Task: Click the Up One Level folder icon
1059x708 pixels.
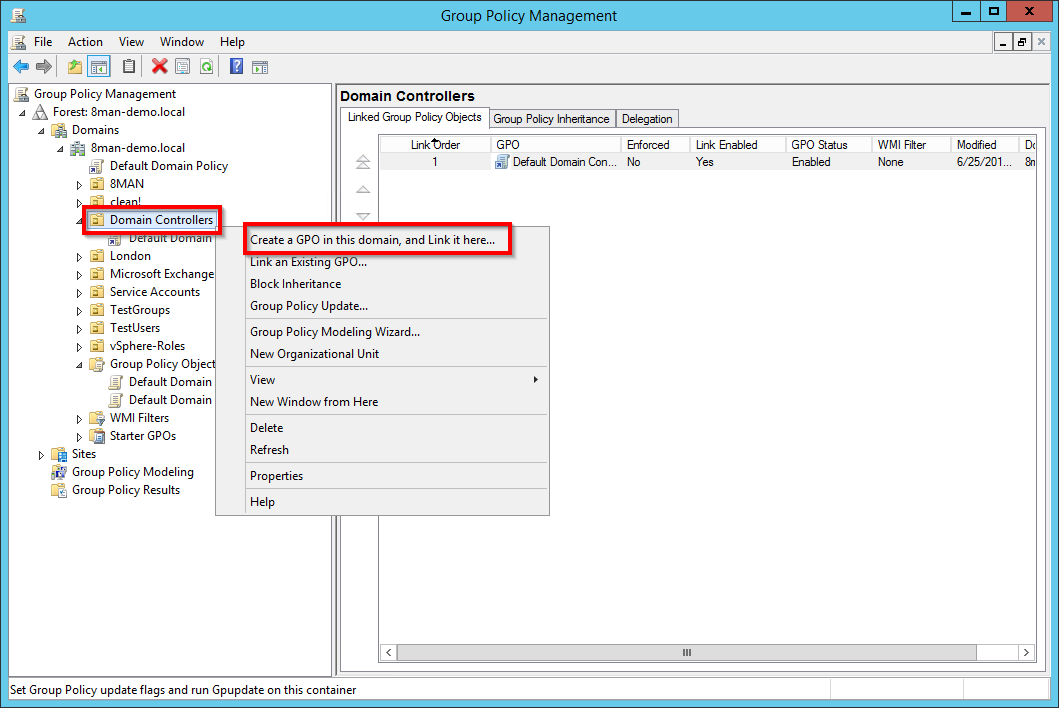Action: click(75, 67)
